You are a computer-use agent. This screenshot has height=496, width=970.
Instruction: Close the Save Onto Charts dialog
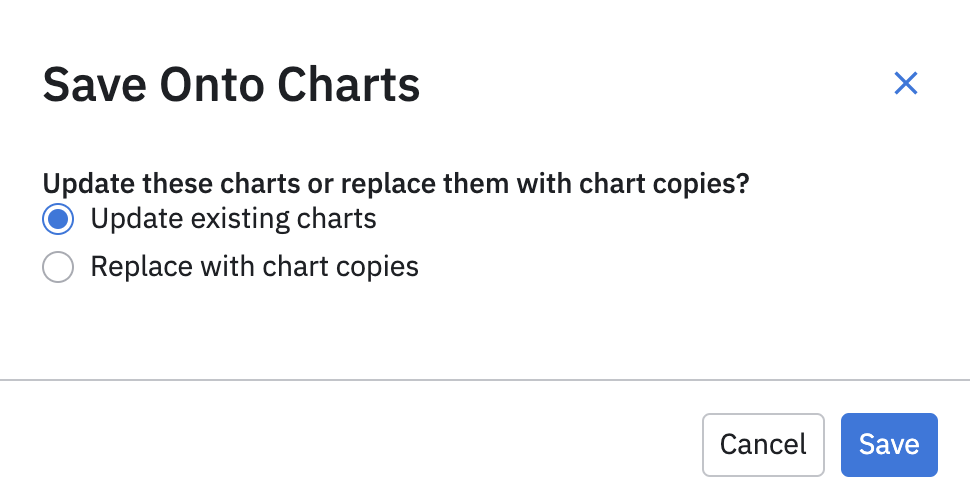pos(905,83)
